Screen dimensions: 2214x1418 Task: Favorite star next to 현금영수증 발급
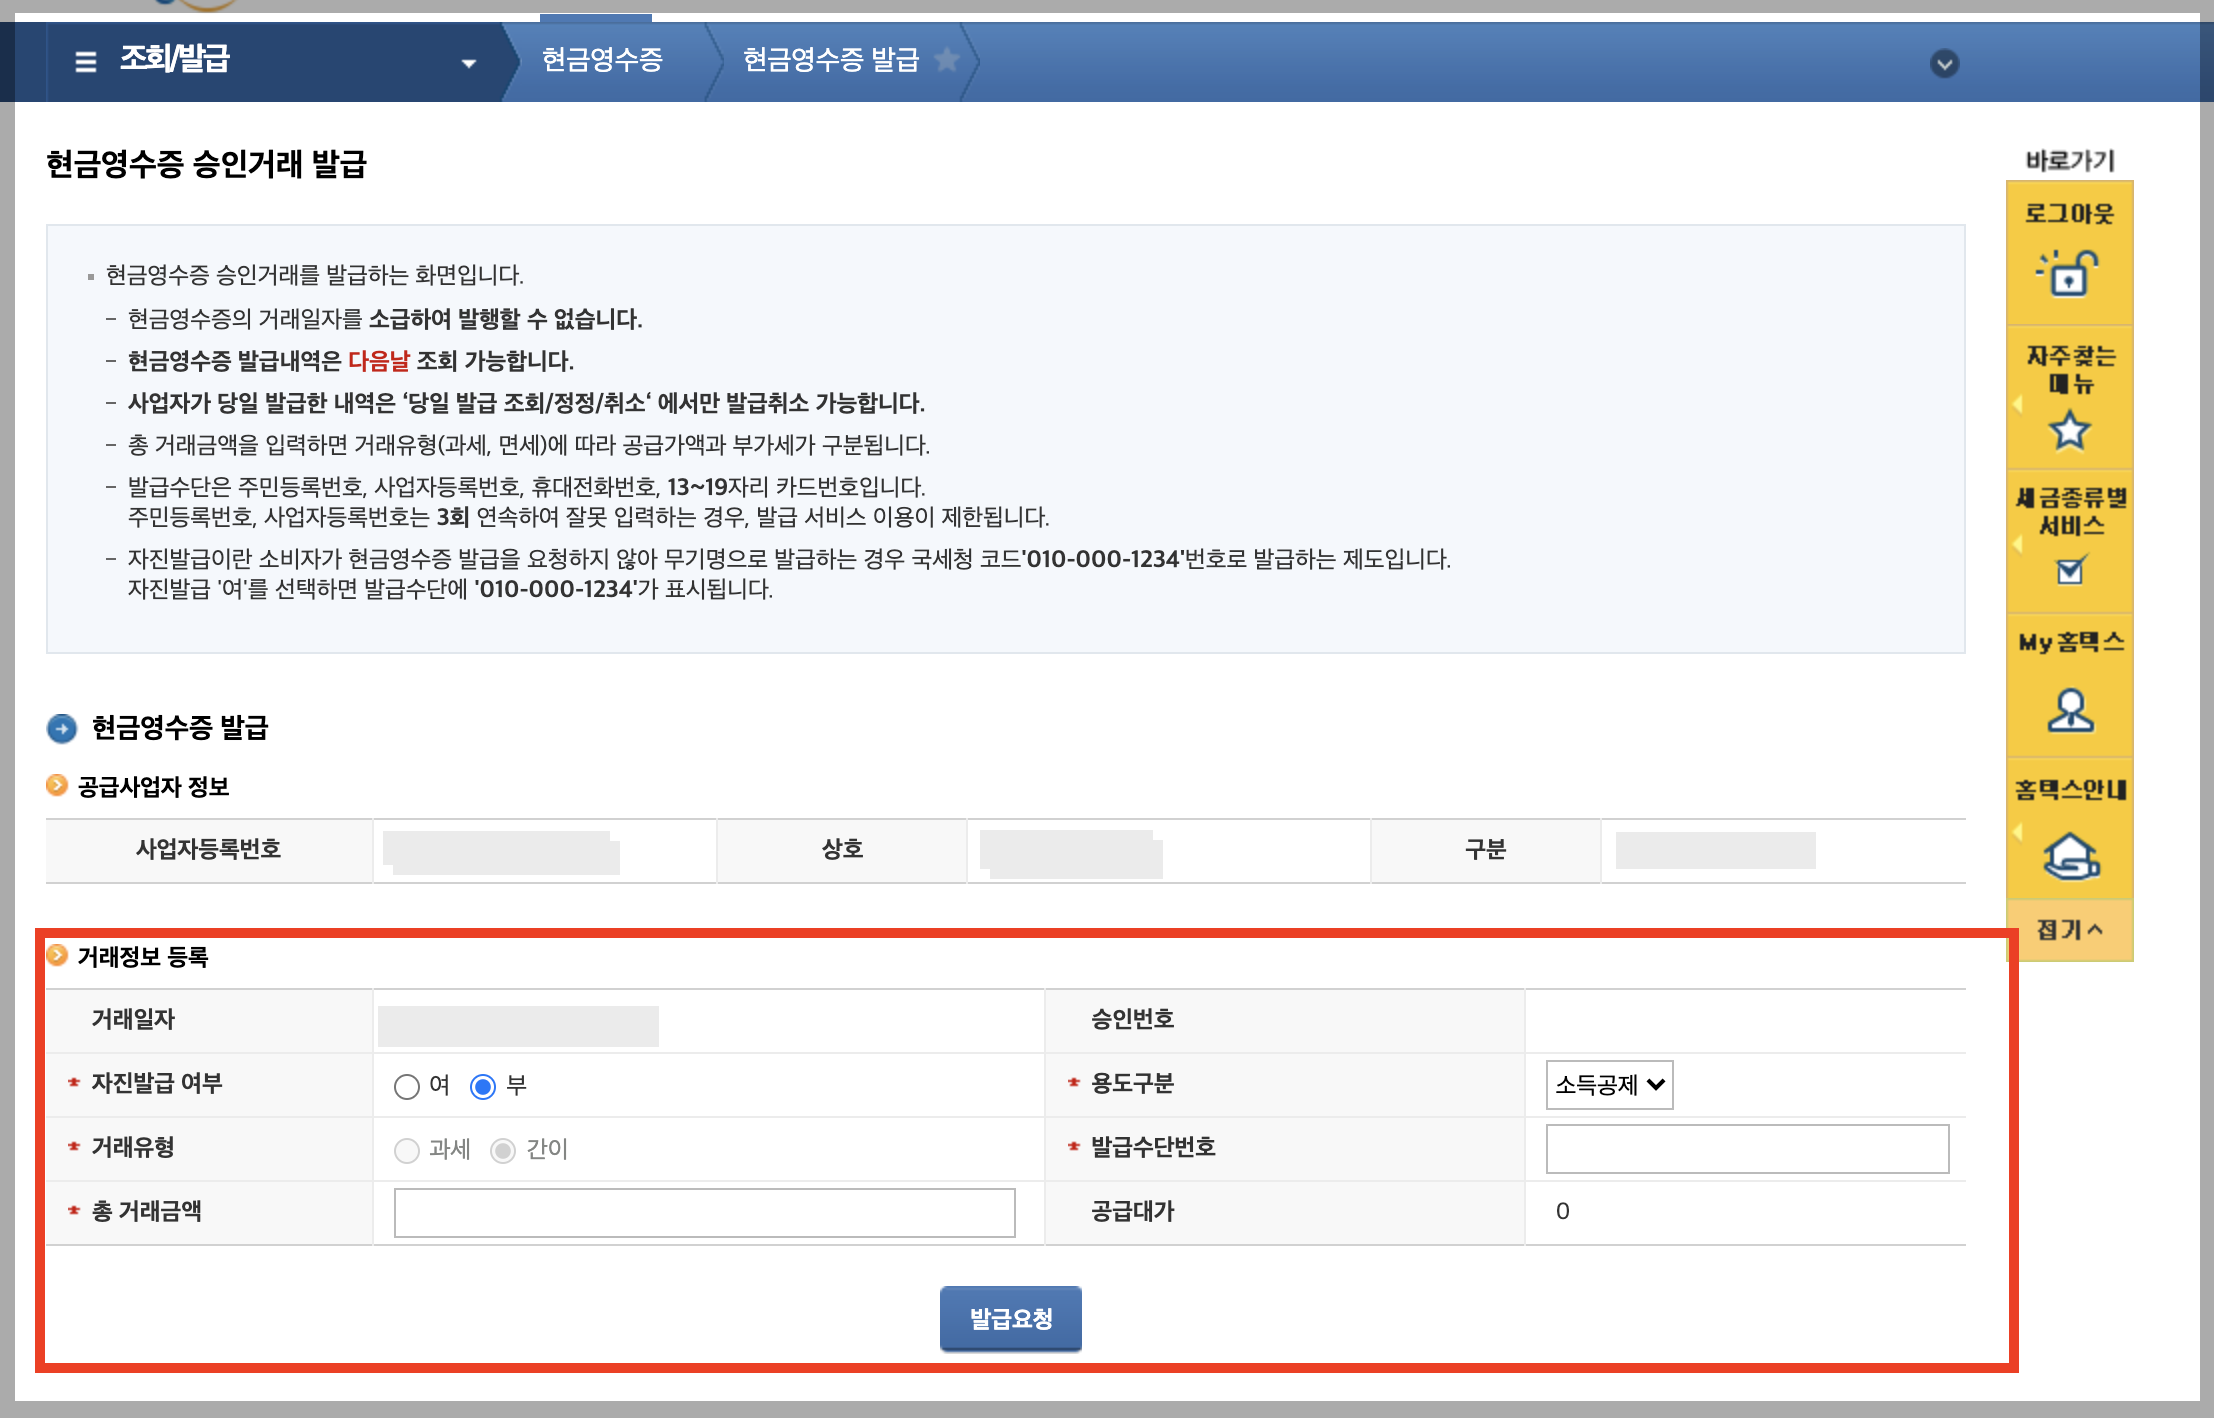[x=946, y=60]
